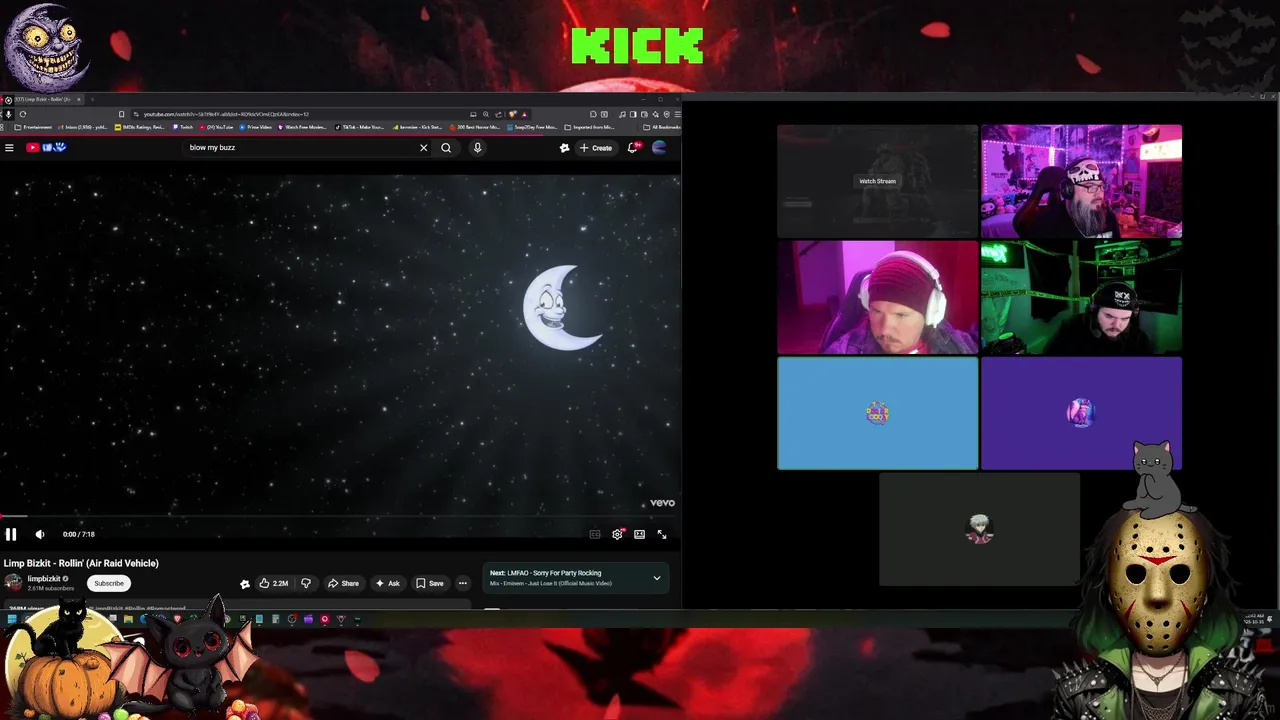Viewport: 1280px width, 720px height.
Task: Click the Brave shields lion icon
Action: click(512, 114)
